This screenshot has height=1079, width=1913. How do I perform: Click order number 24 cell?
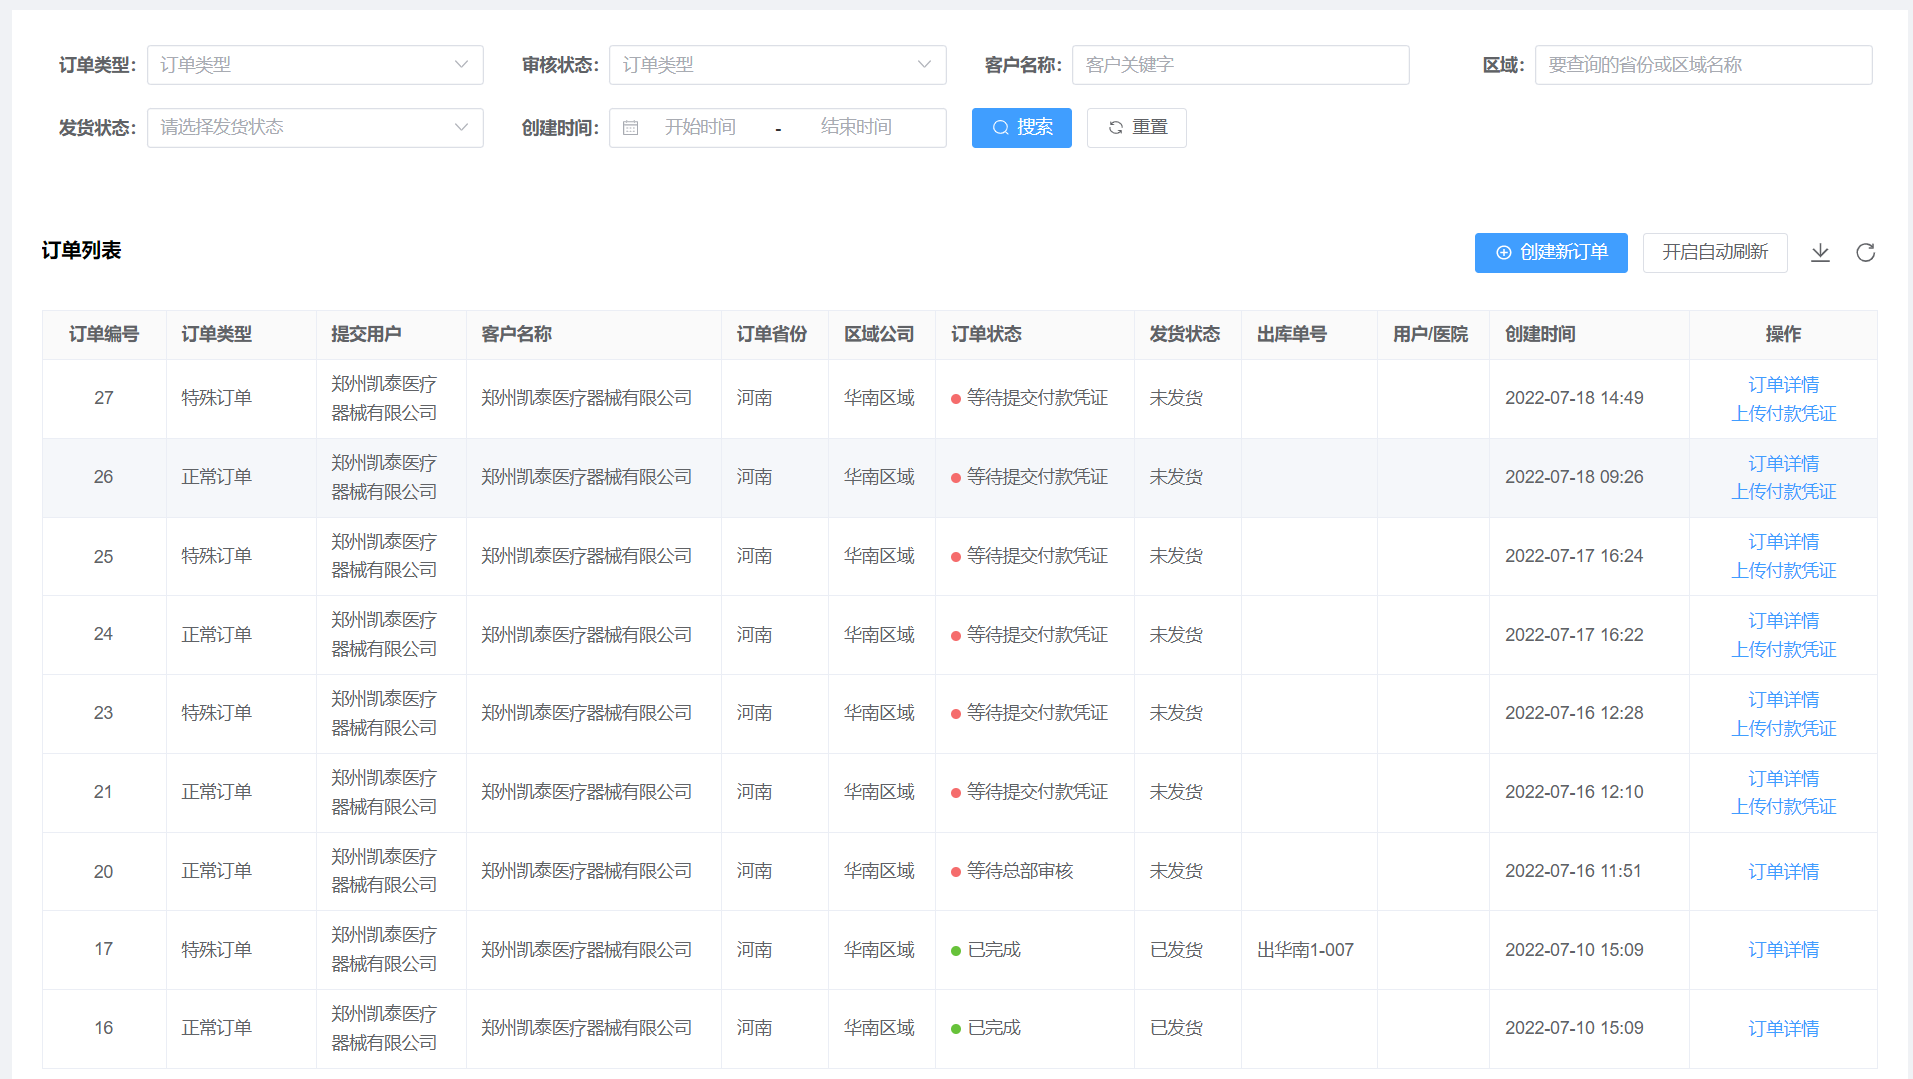point(104,634)
